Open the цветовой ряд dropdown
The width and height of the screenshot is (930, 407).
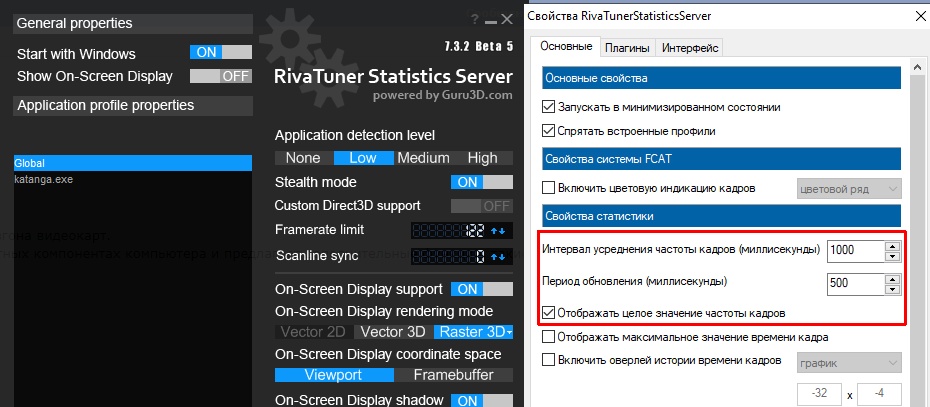point(848,189)
